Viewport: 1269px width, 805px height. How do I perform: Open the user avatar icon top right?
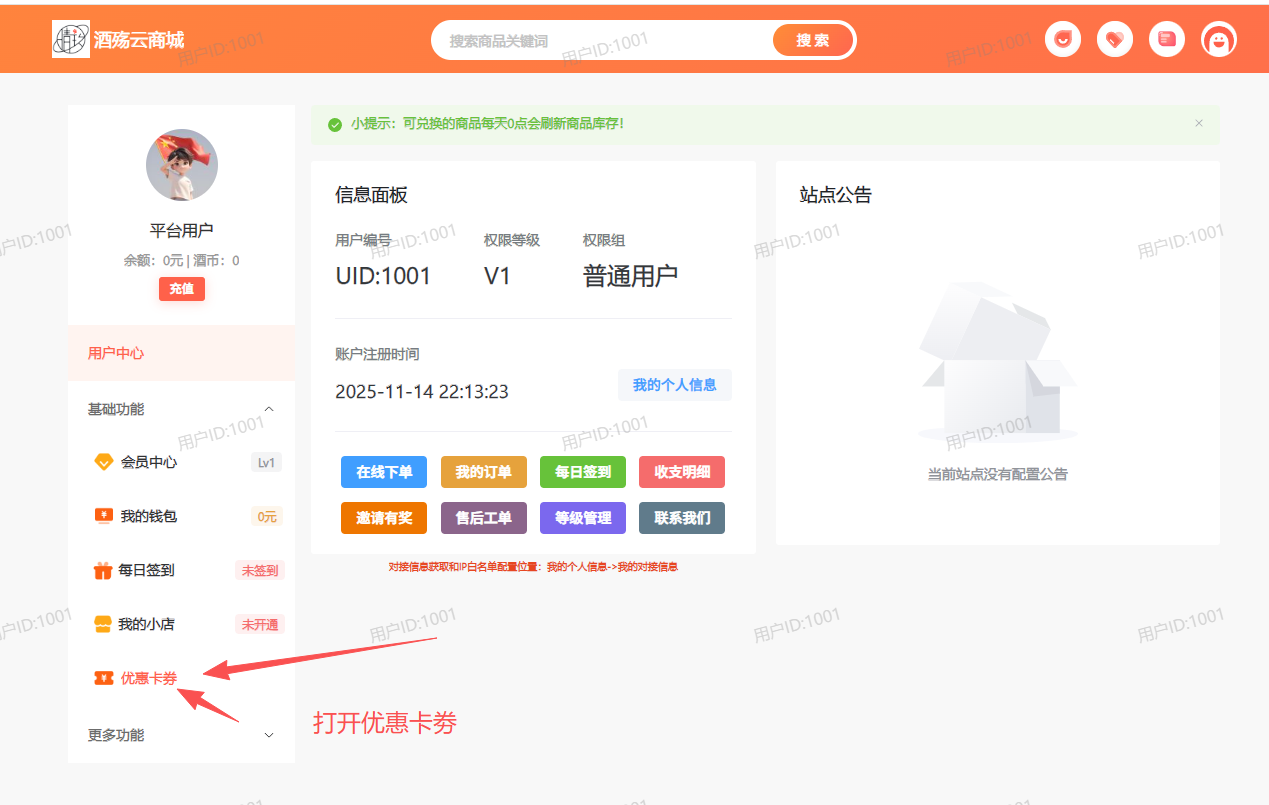coord(1218,38)
